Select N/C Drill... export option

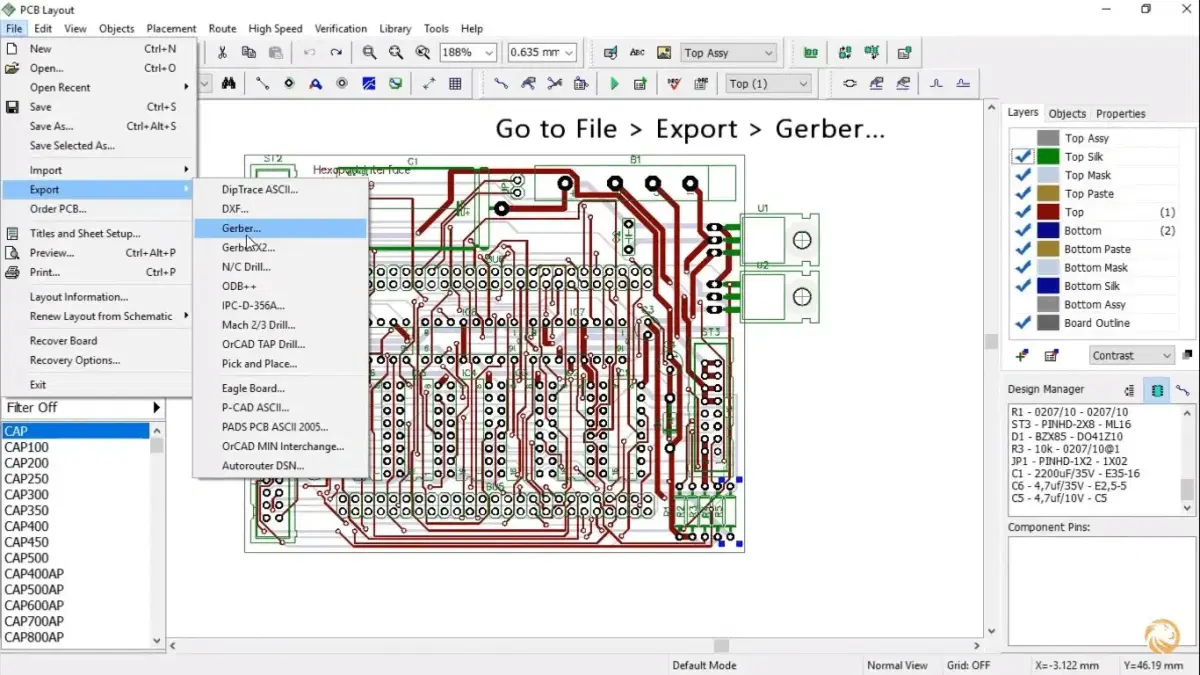pyautogui.click(x=246, y=267)
